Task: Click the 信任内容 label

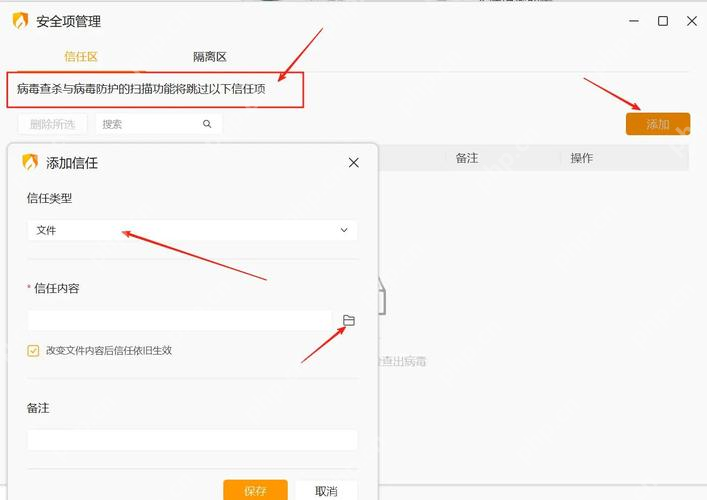Action: click(x=57, y=288)
